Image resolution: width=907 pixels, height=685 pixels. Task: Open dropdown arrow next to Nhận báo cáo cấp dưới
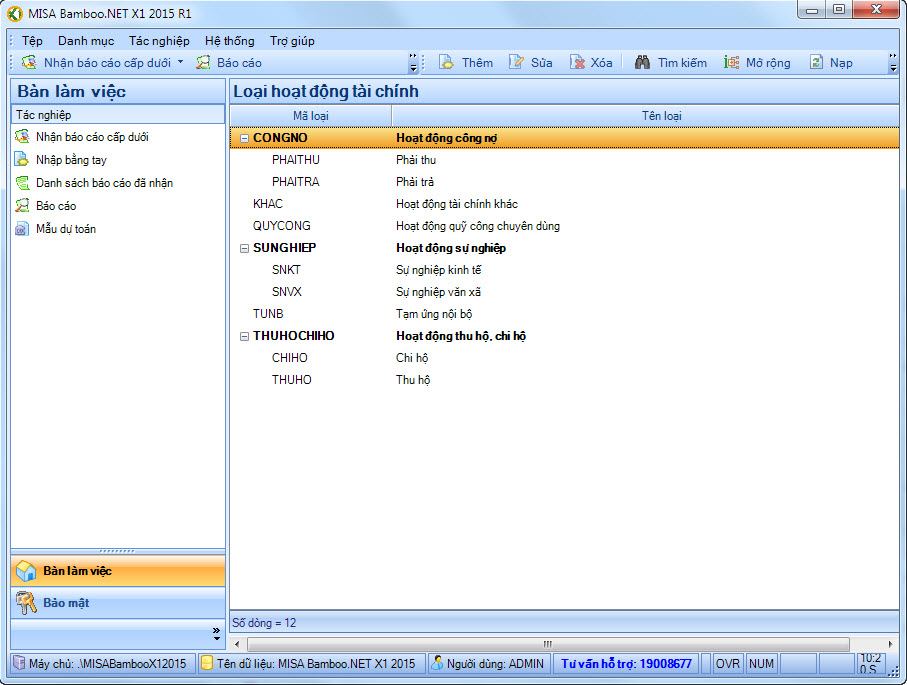tap(180, 62)
